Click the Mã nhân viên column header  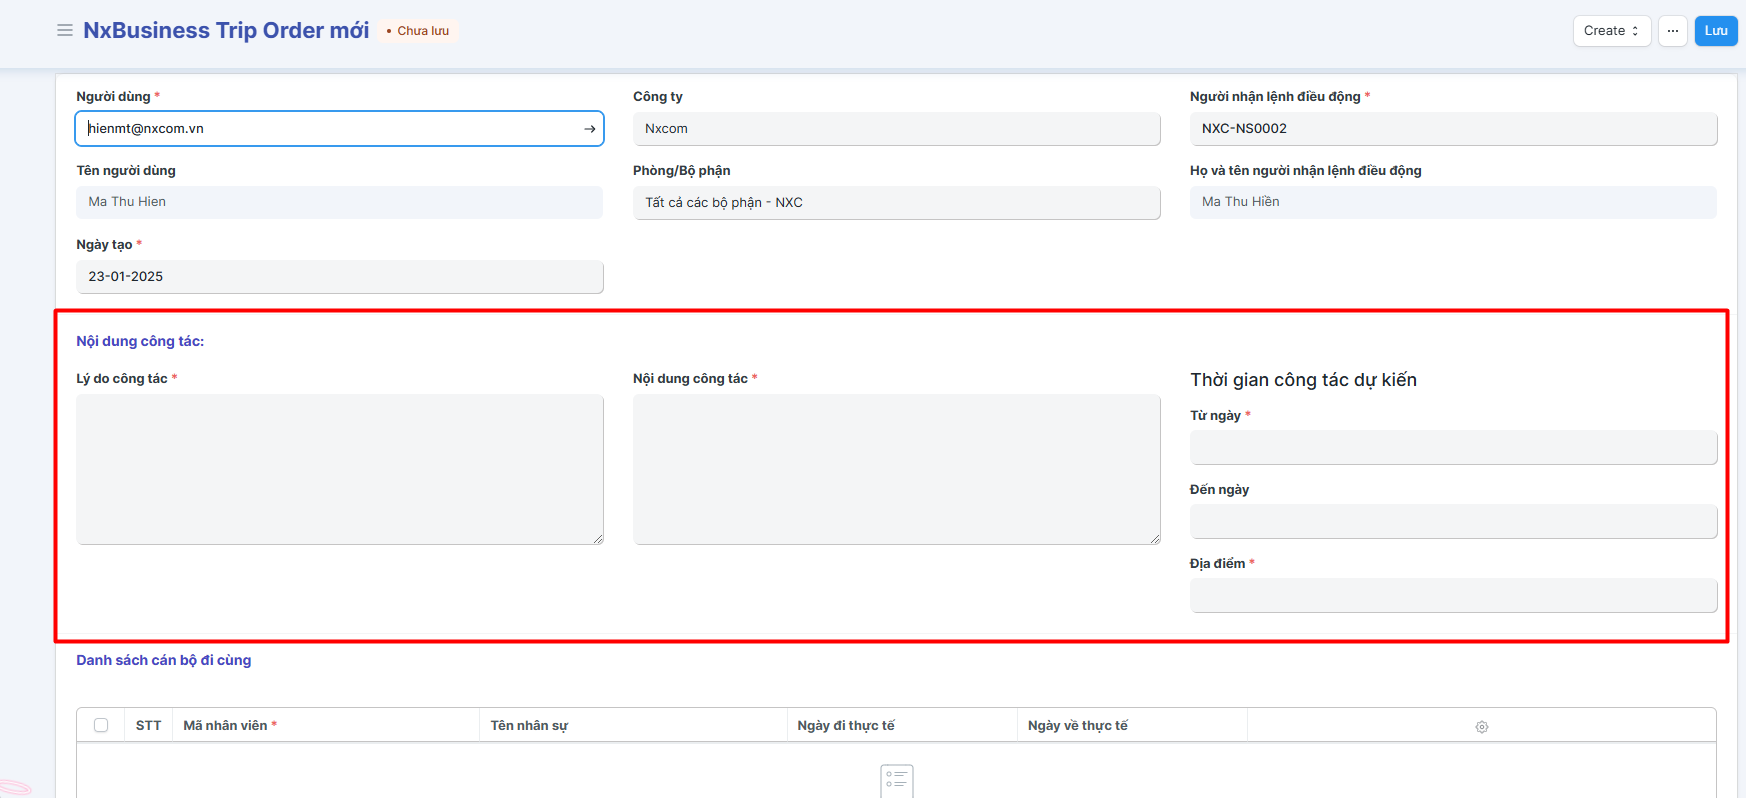226,725
